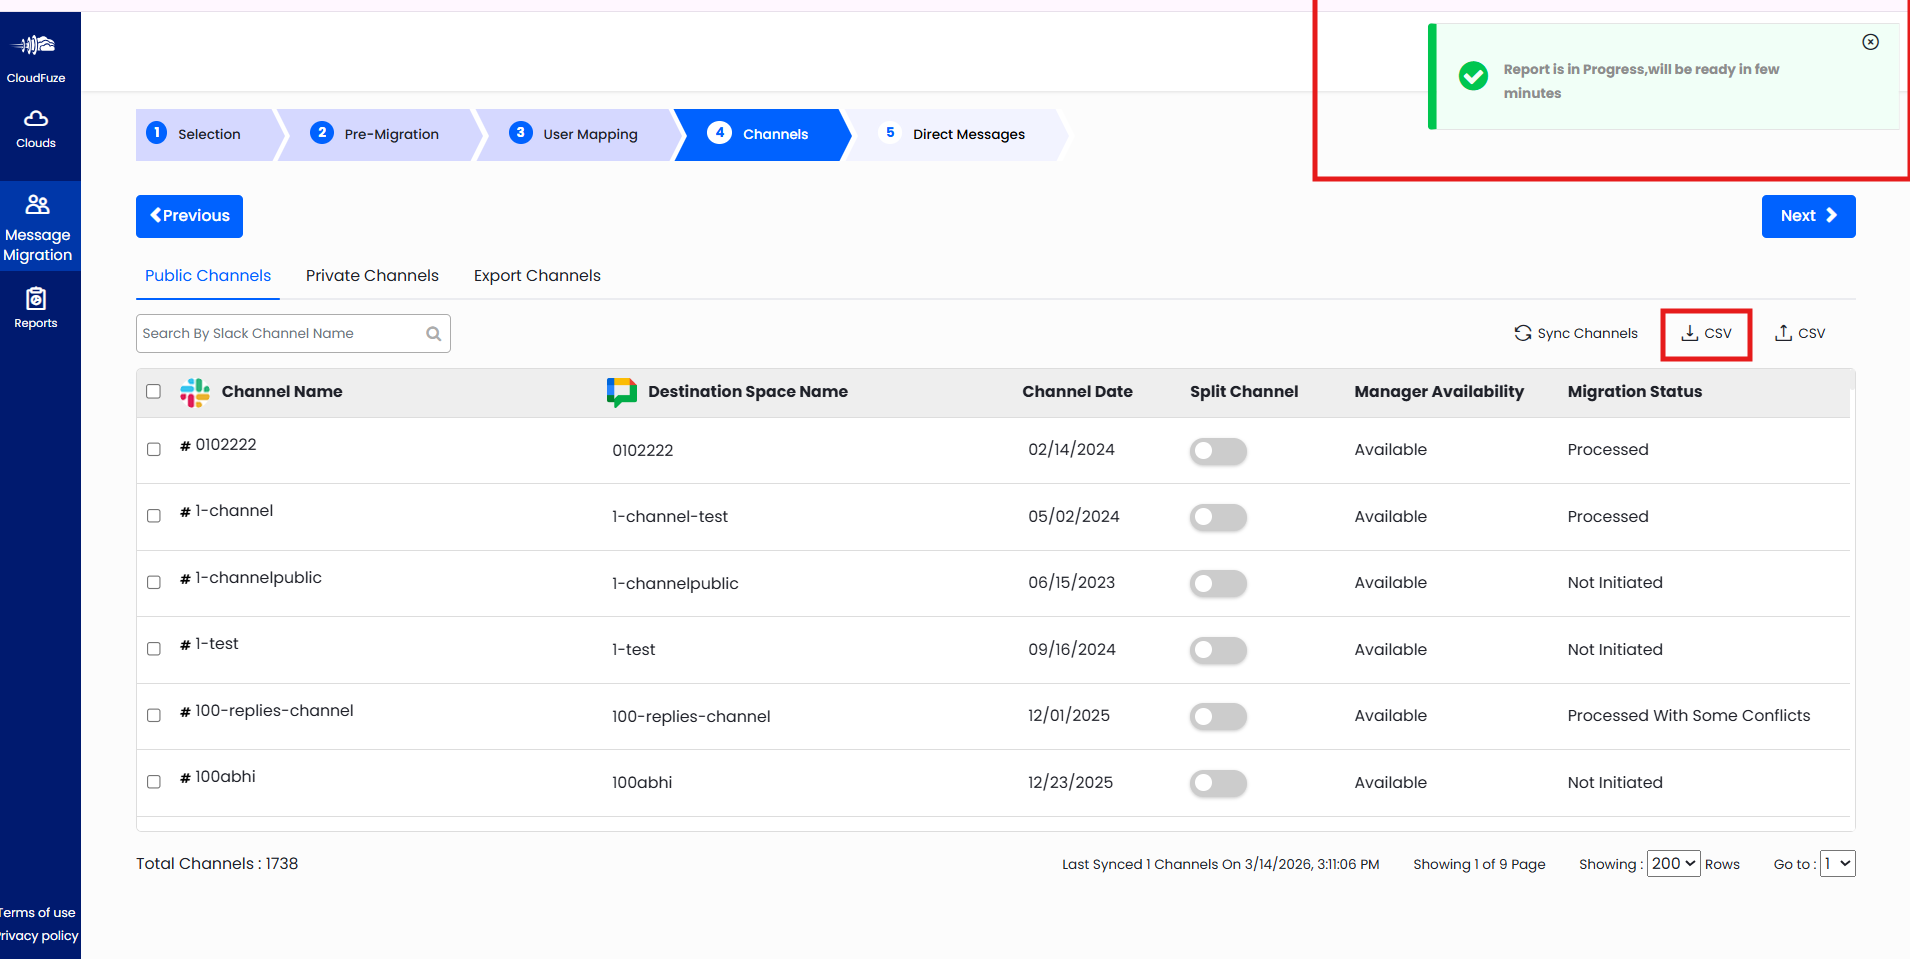1910x959 pixels.
Task: Click the Split Channel column header
Action: 1244,392
